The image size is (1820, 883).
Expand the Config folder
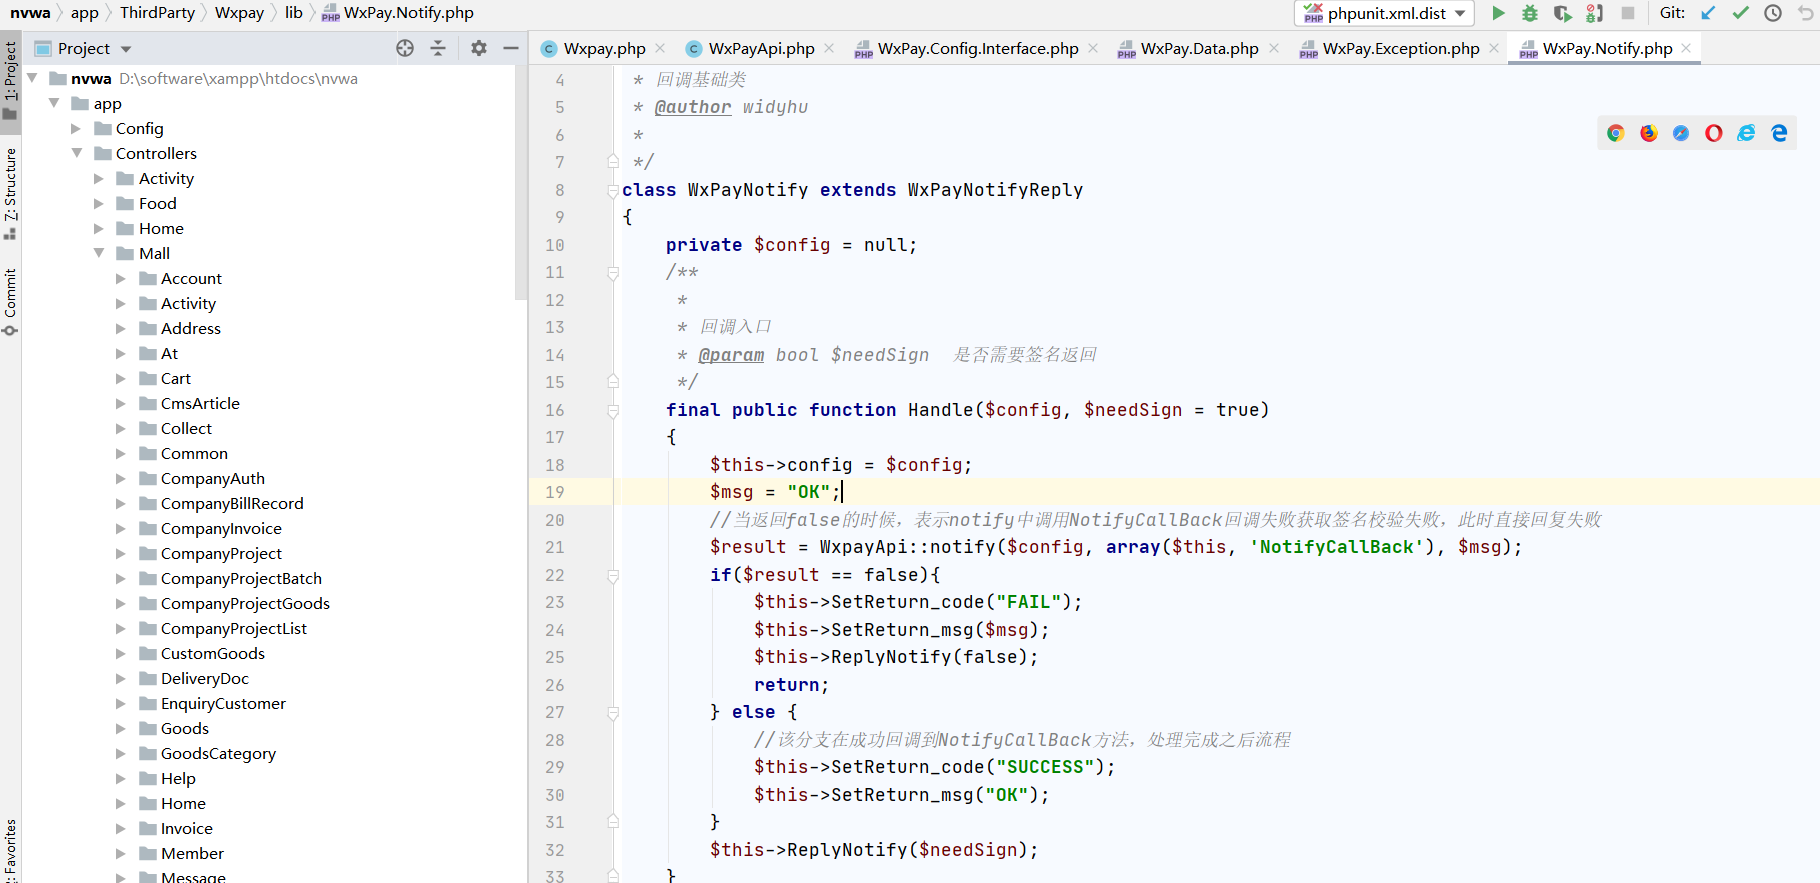coord(76,128)
